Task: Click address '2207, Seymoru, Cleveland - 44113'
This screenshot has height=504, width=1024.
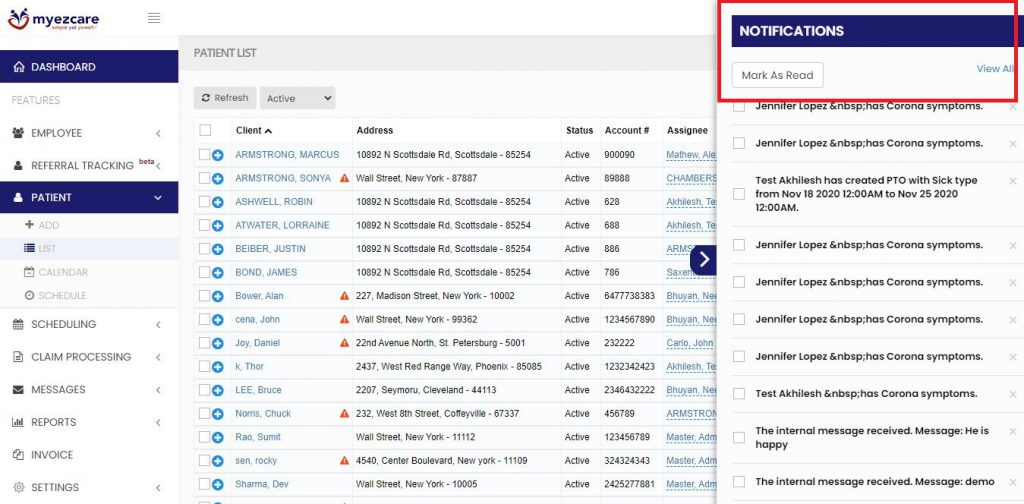Action: [426, 390]
